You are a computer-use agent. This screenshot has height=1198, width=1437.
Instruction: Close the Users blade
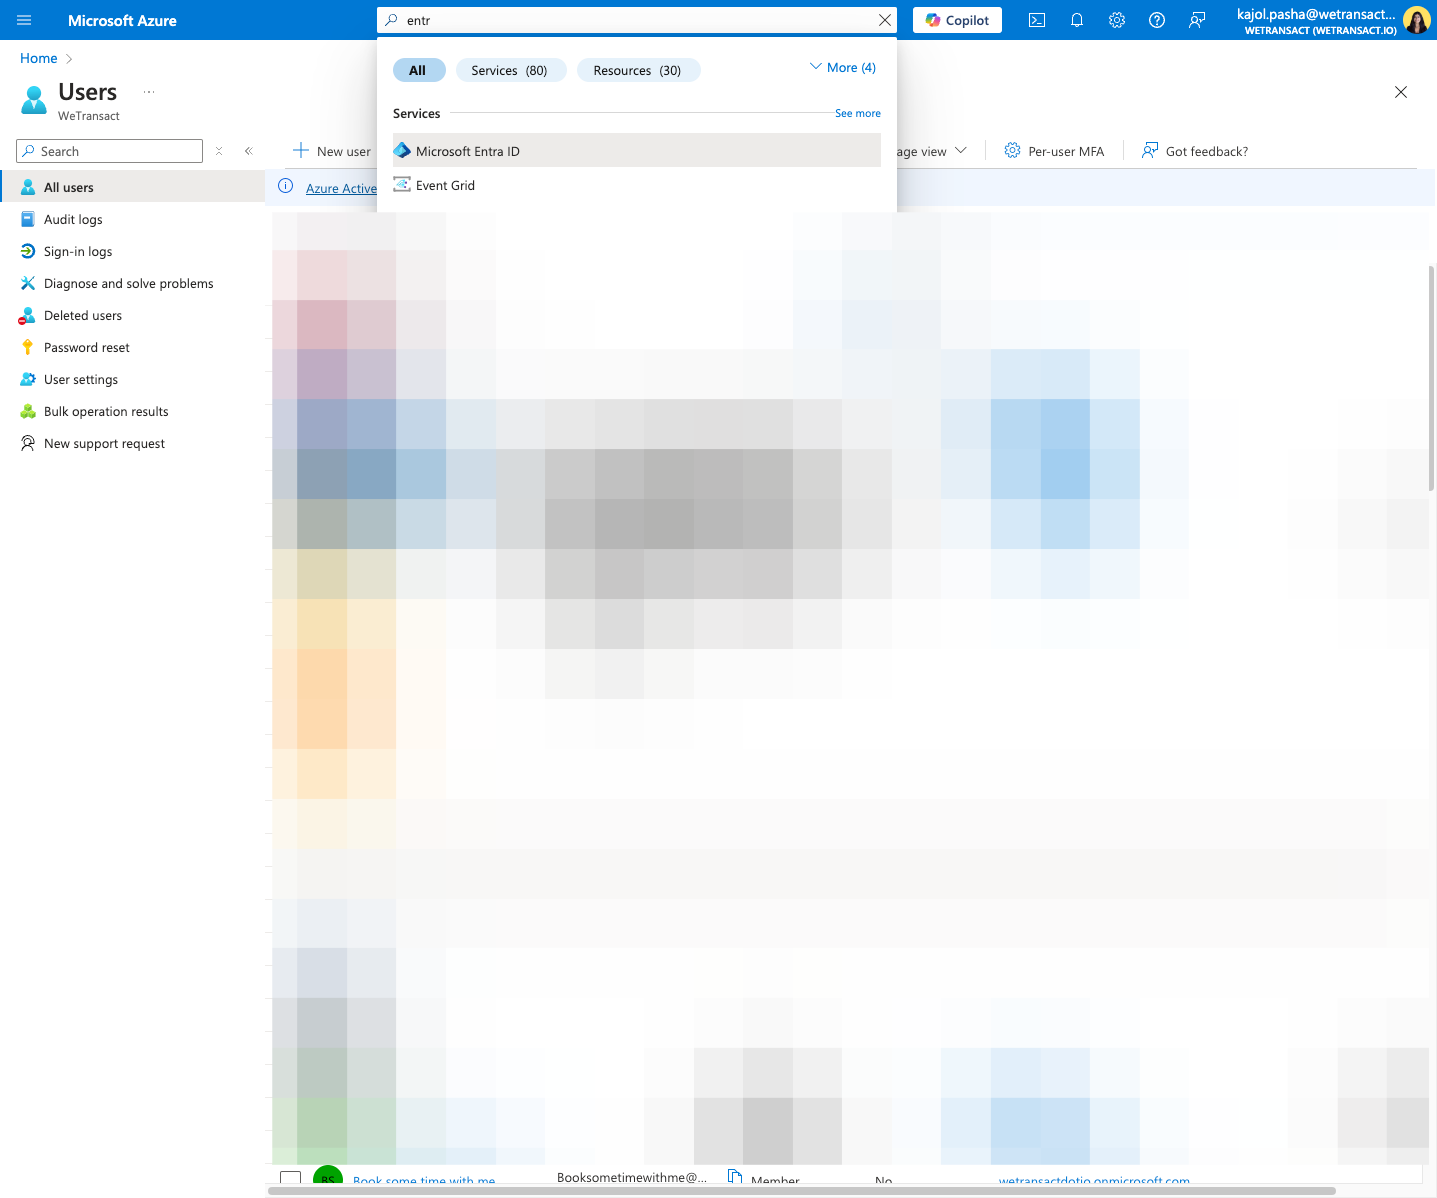[x=1401, y=92]
